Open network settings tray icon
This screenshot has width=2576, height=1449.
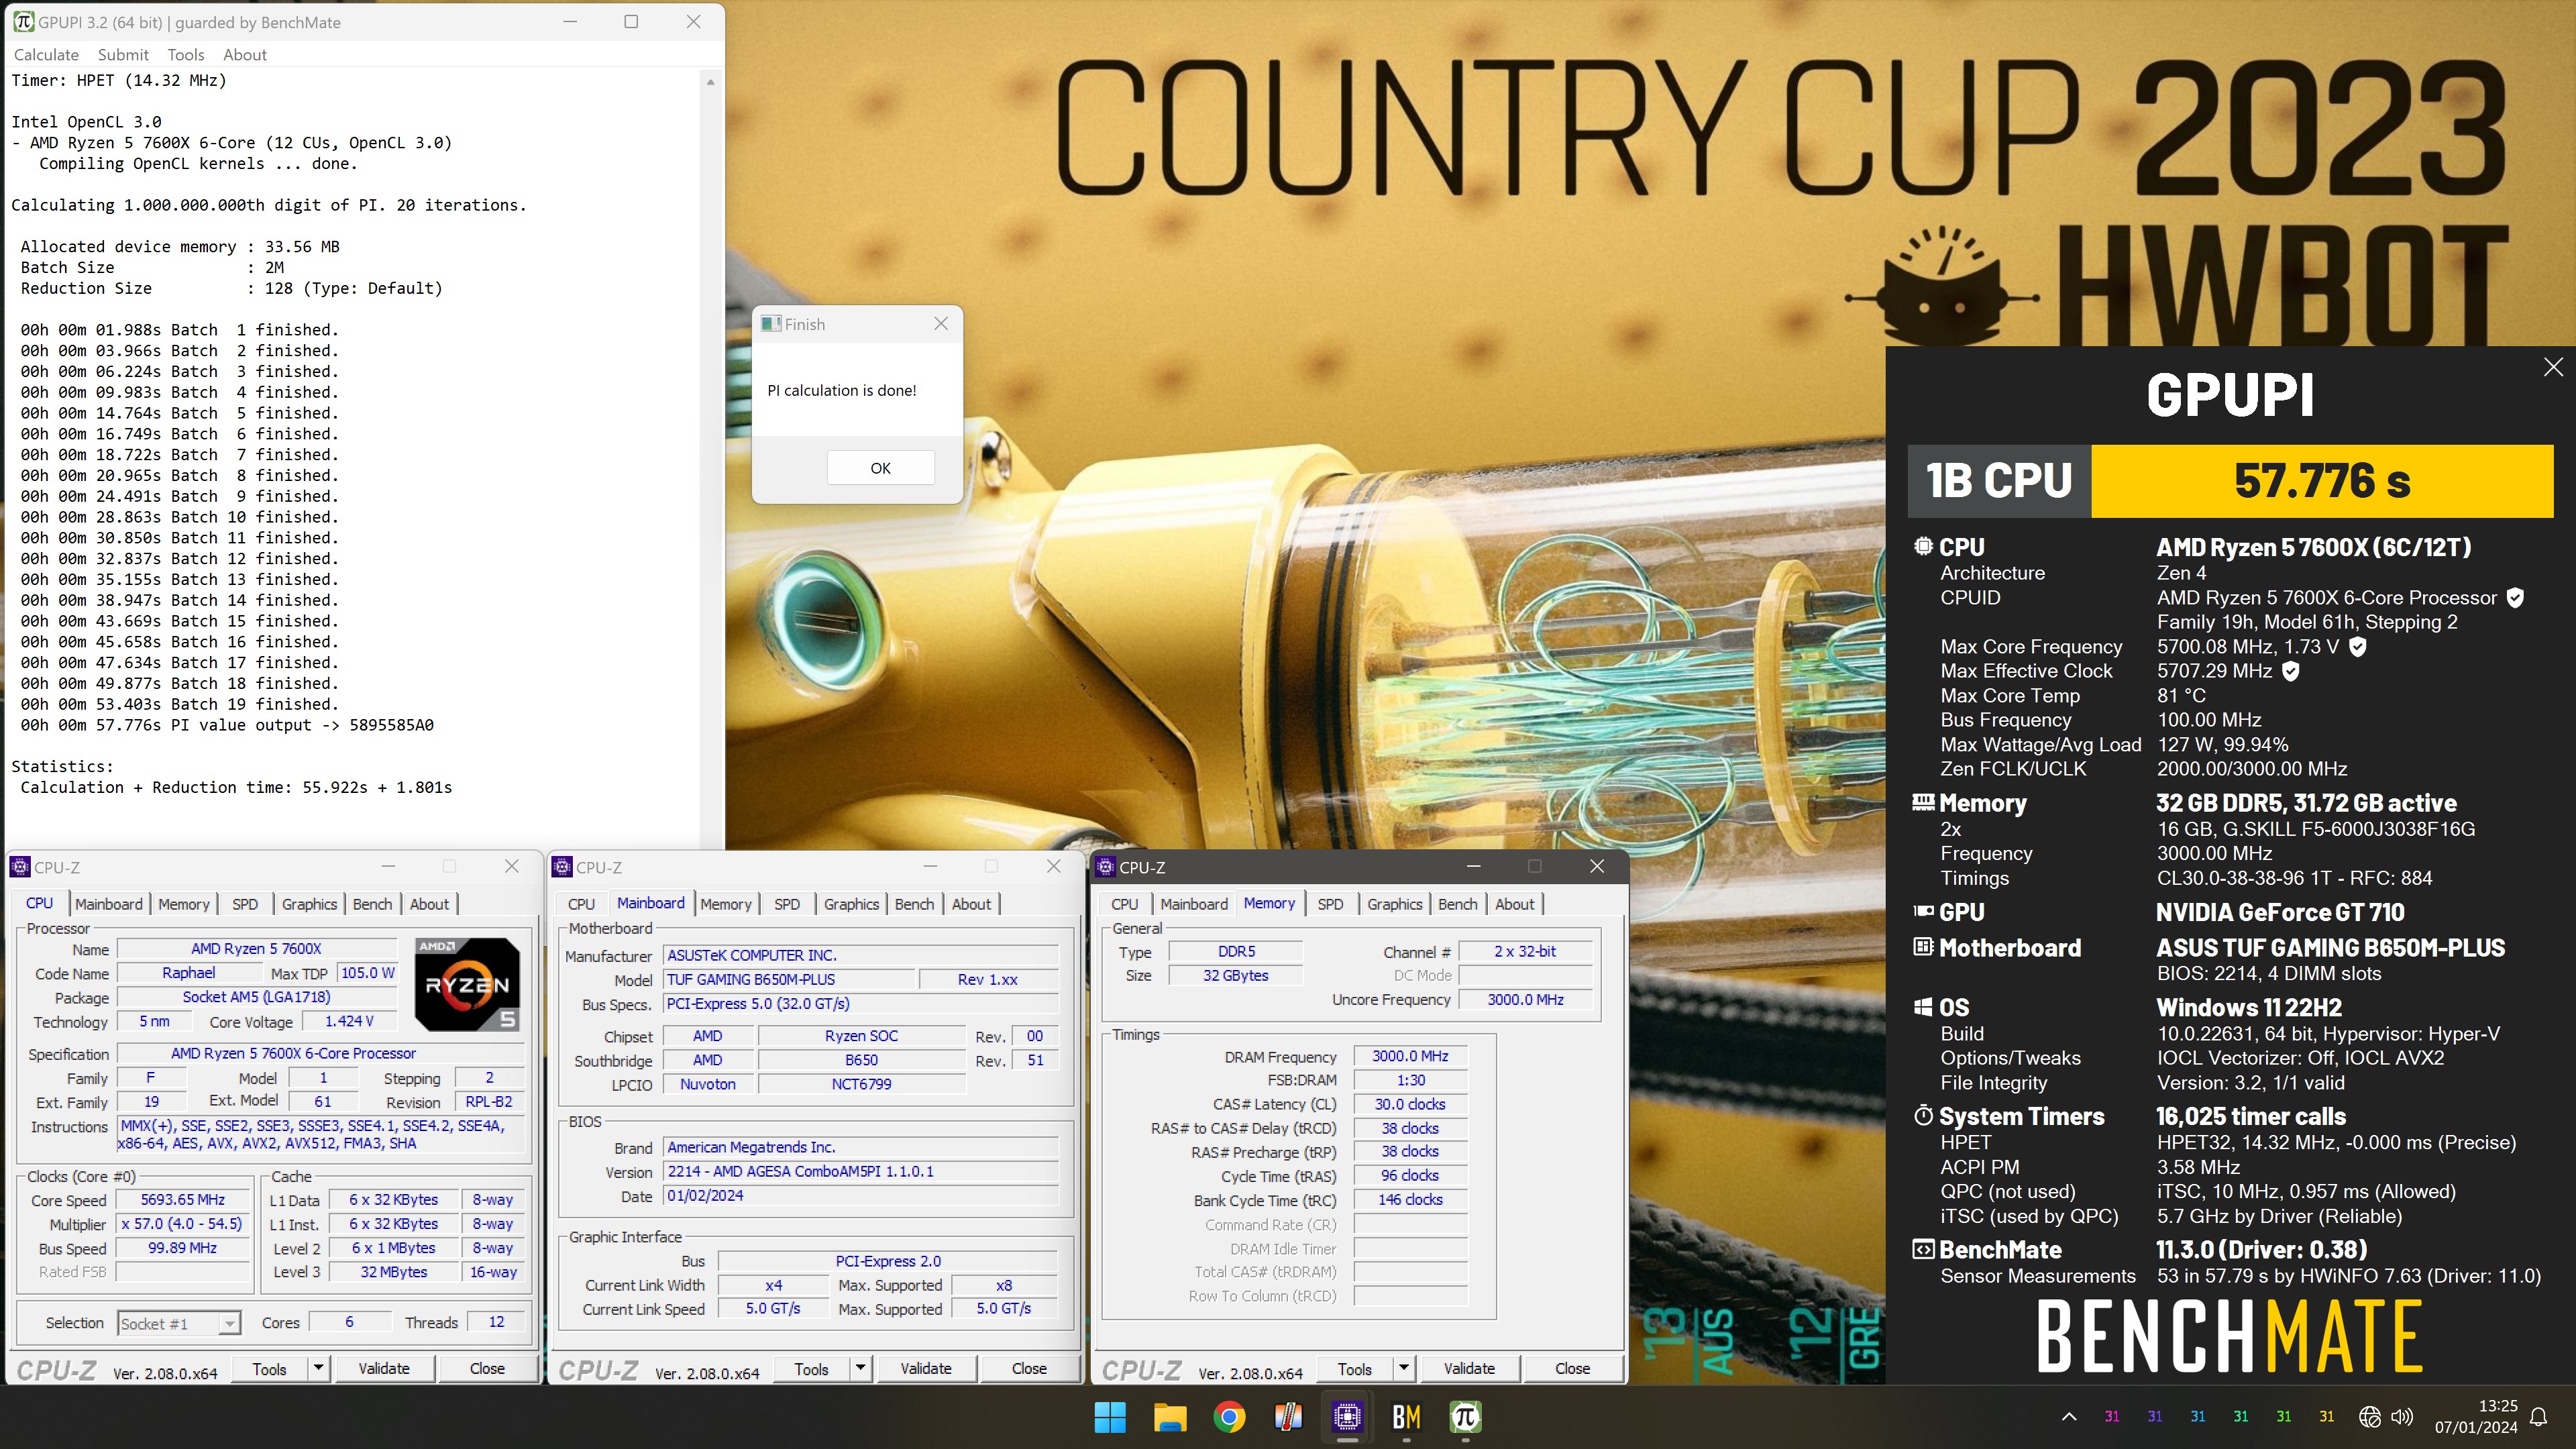[2369, 1416]
